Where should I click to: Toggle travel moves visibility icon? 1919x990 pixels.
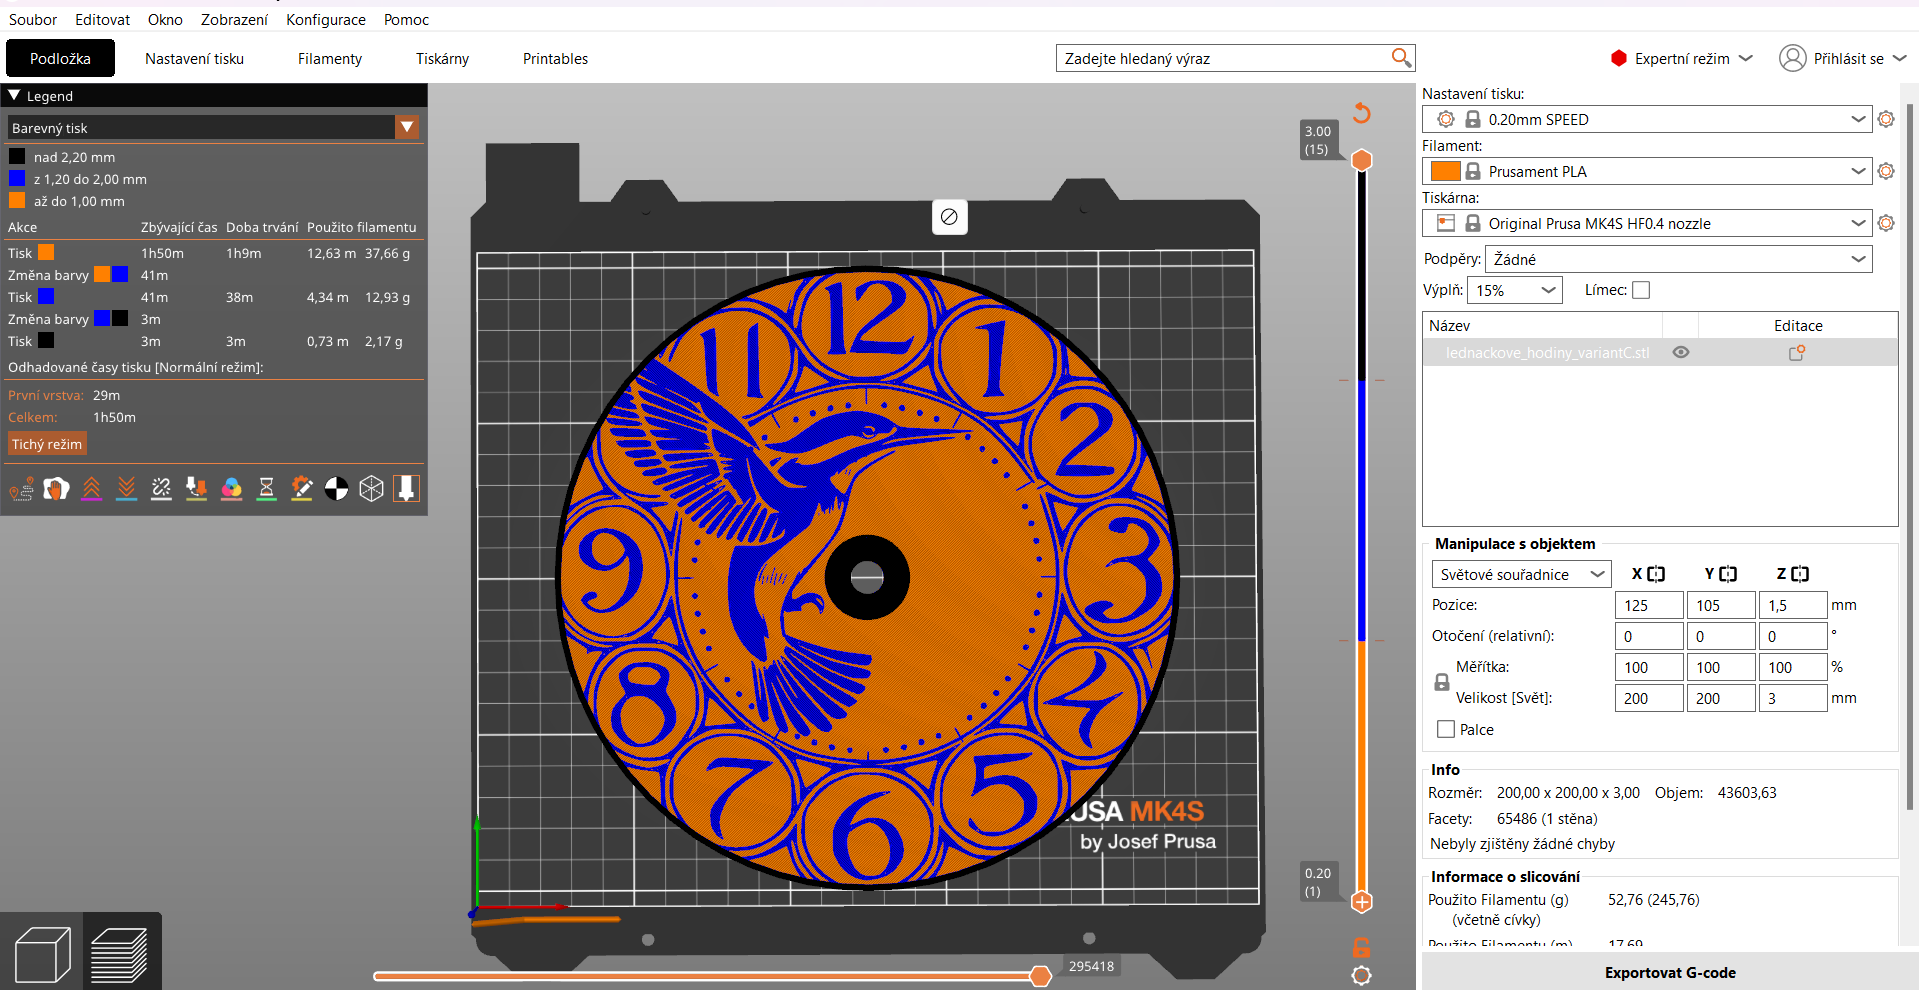22,488
